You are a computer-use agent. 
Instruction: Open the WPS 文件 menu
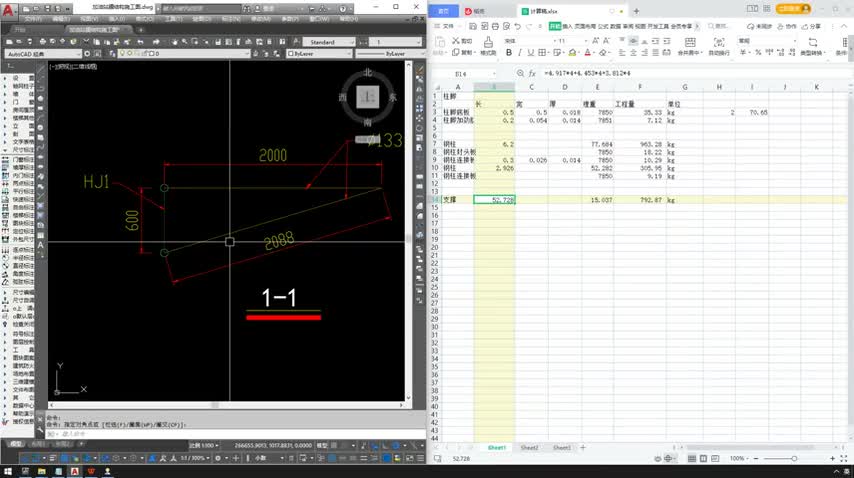[446, 26]
